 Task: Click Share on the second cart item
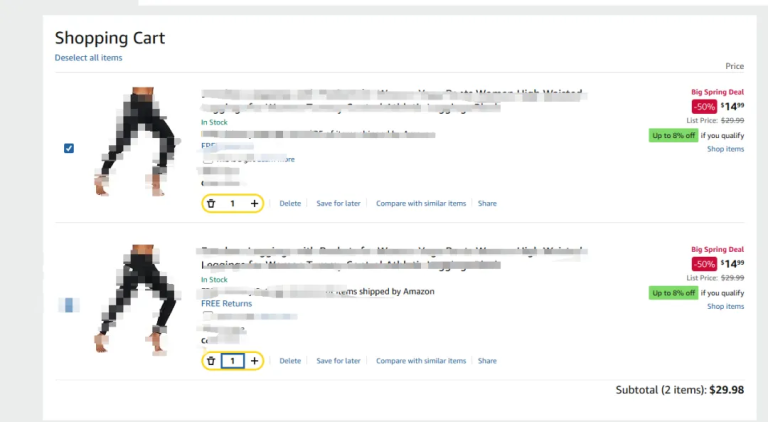coord(487,361)
